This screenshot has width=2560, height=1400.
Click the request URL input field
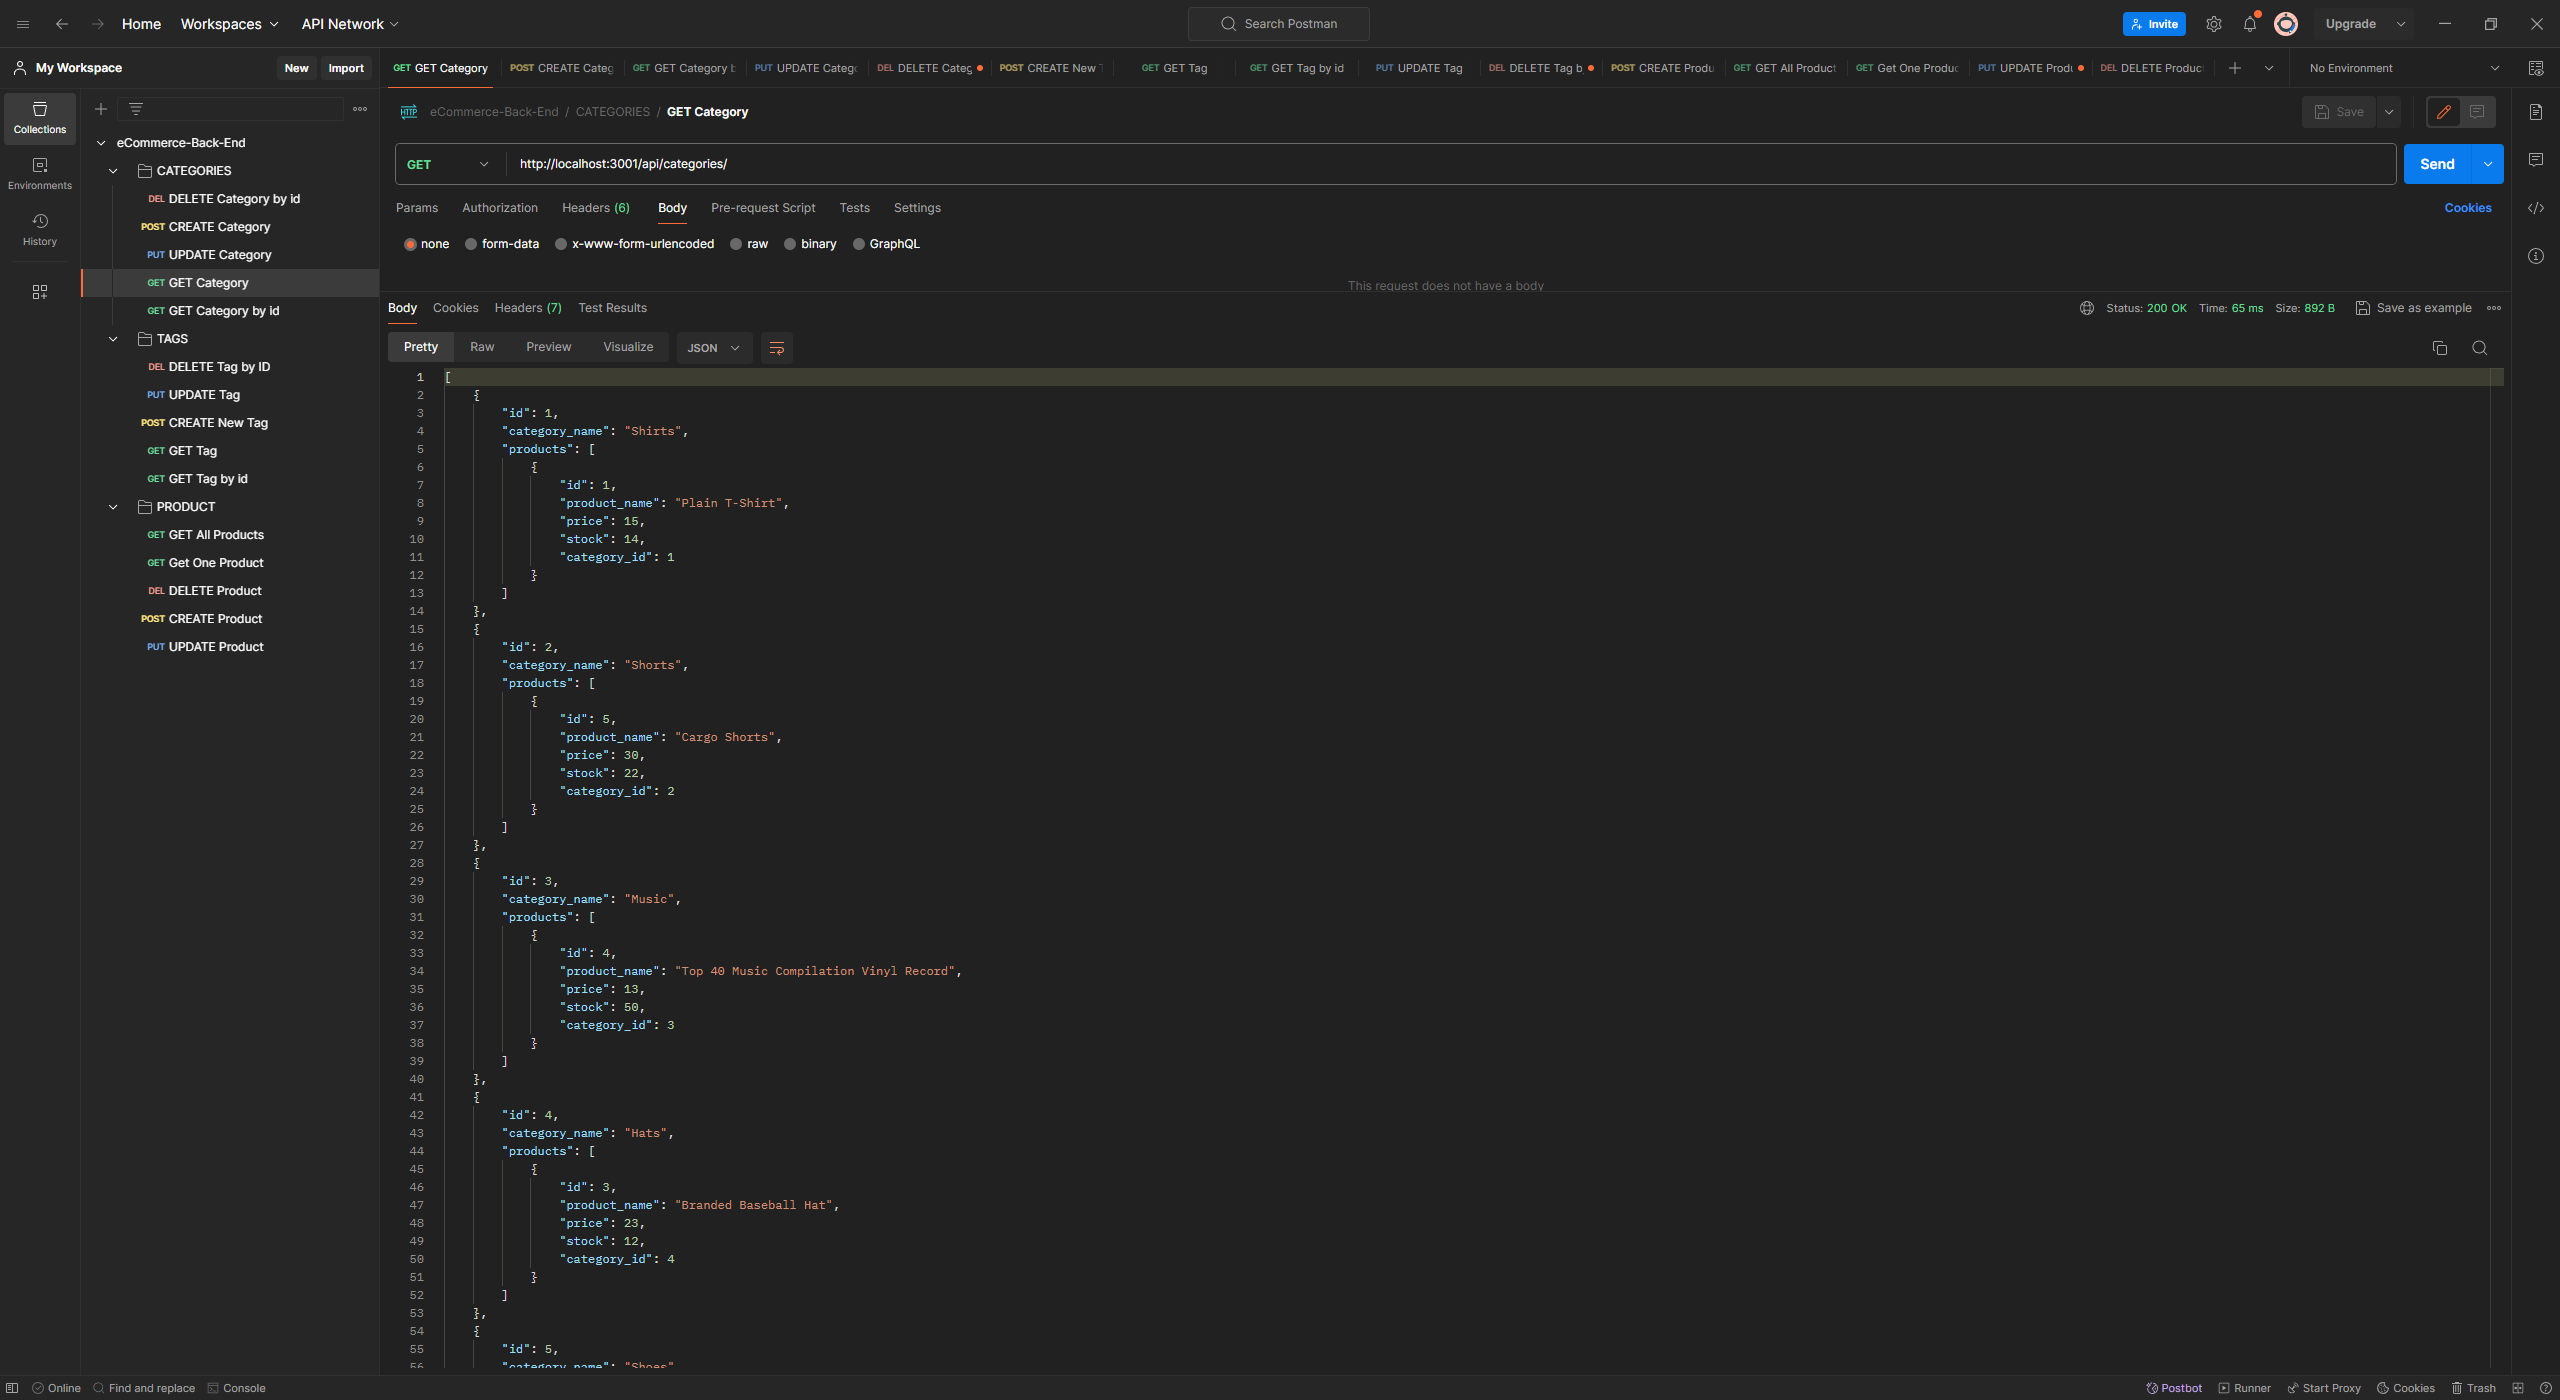click(1450, 164)
